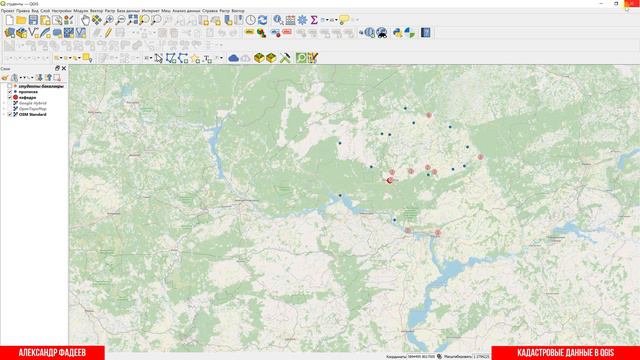The image size is (640, 360).
Task: Toggle visibility of кафедра layer
Action: [x=10, y=98]
